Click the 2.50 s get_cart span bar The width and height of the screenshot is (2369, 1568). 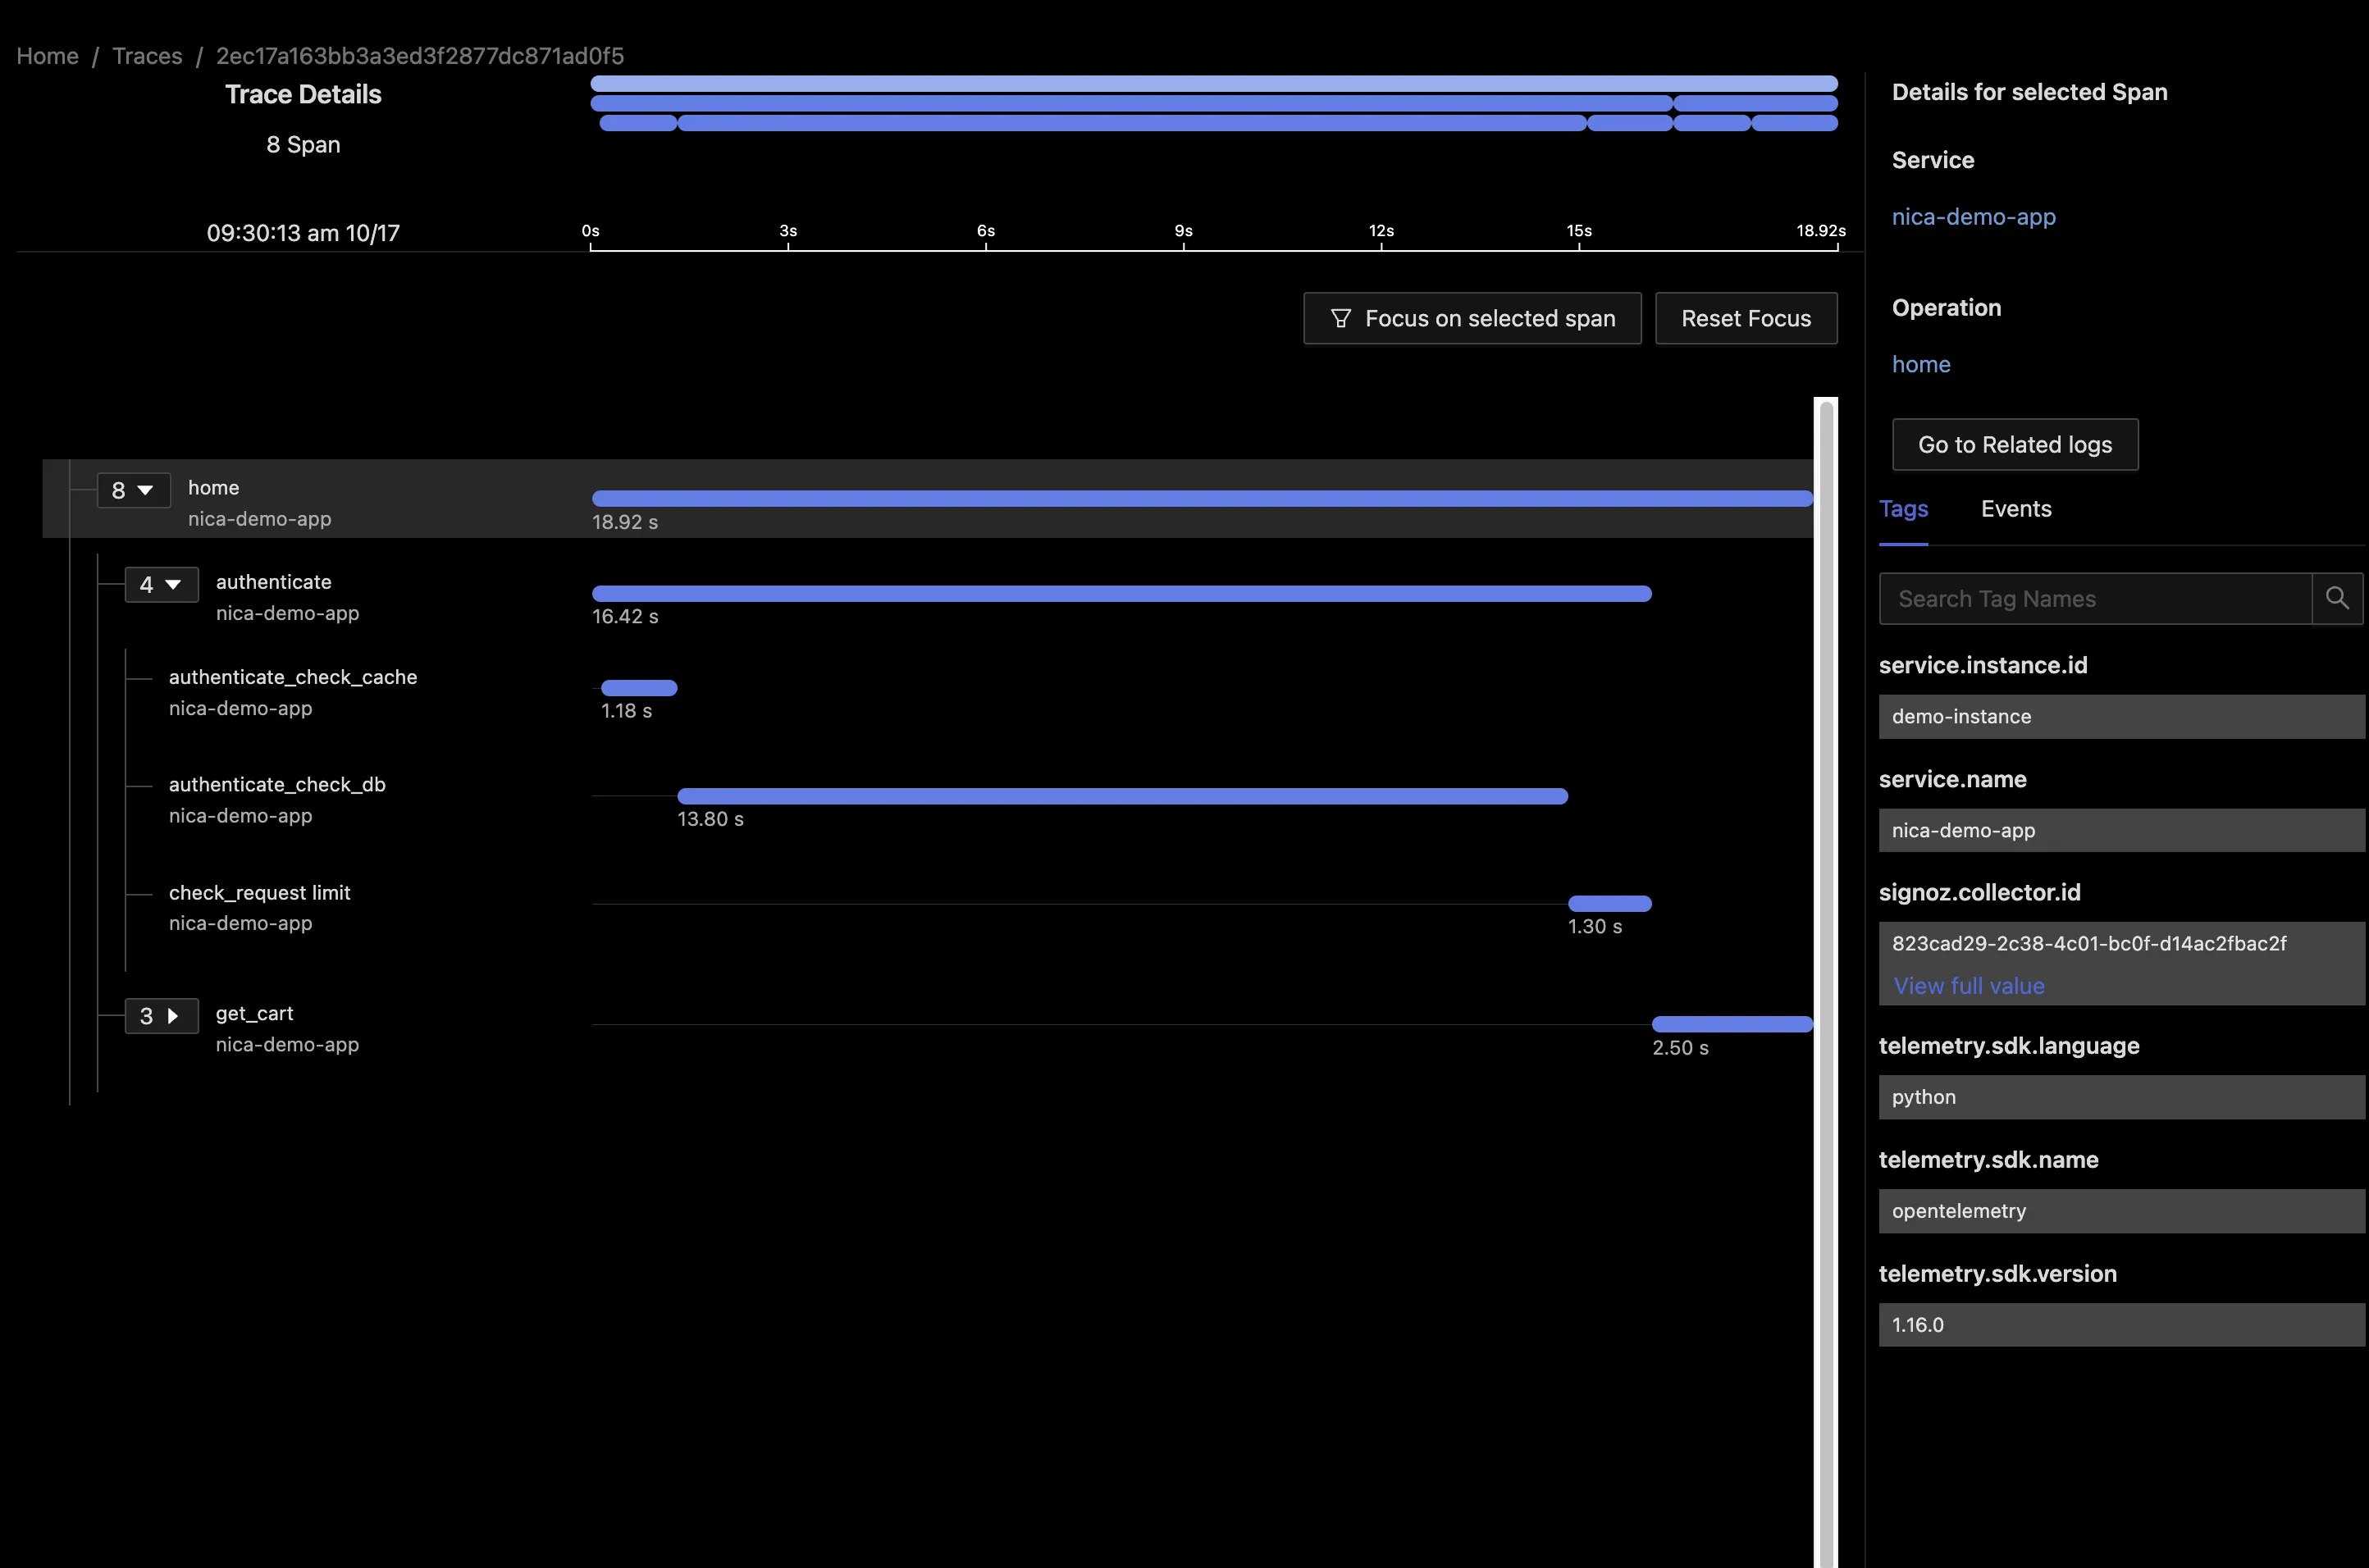click(1732, 1024)
